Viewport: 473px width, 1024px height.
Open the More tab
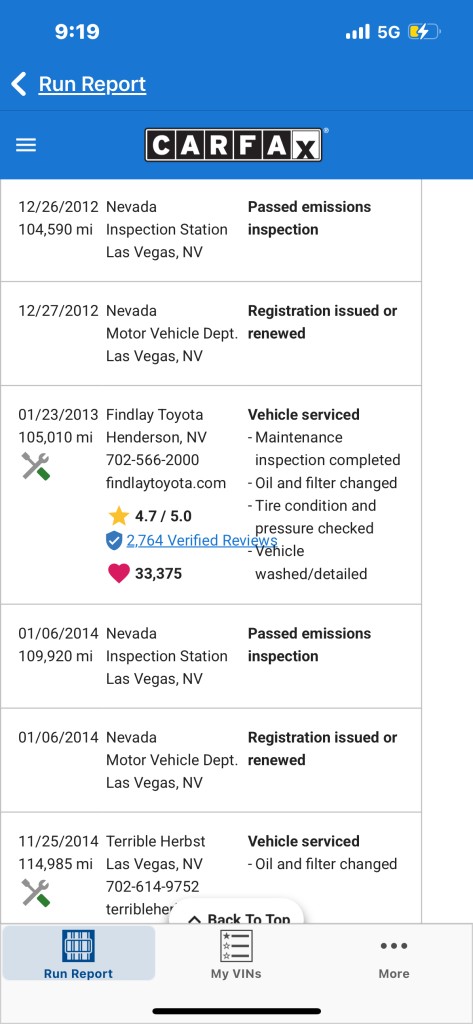tap(394, 959)
